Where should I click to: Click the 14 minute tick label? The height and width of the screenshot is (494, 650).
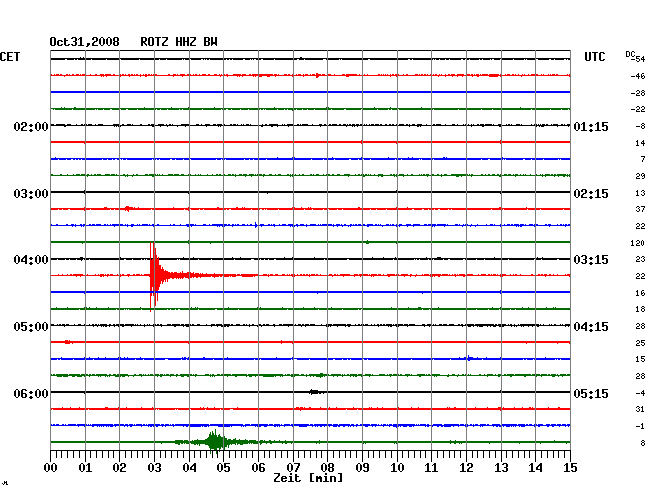535,468
